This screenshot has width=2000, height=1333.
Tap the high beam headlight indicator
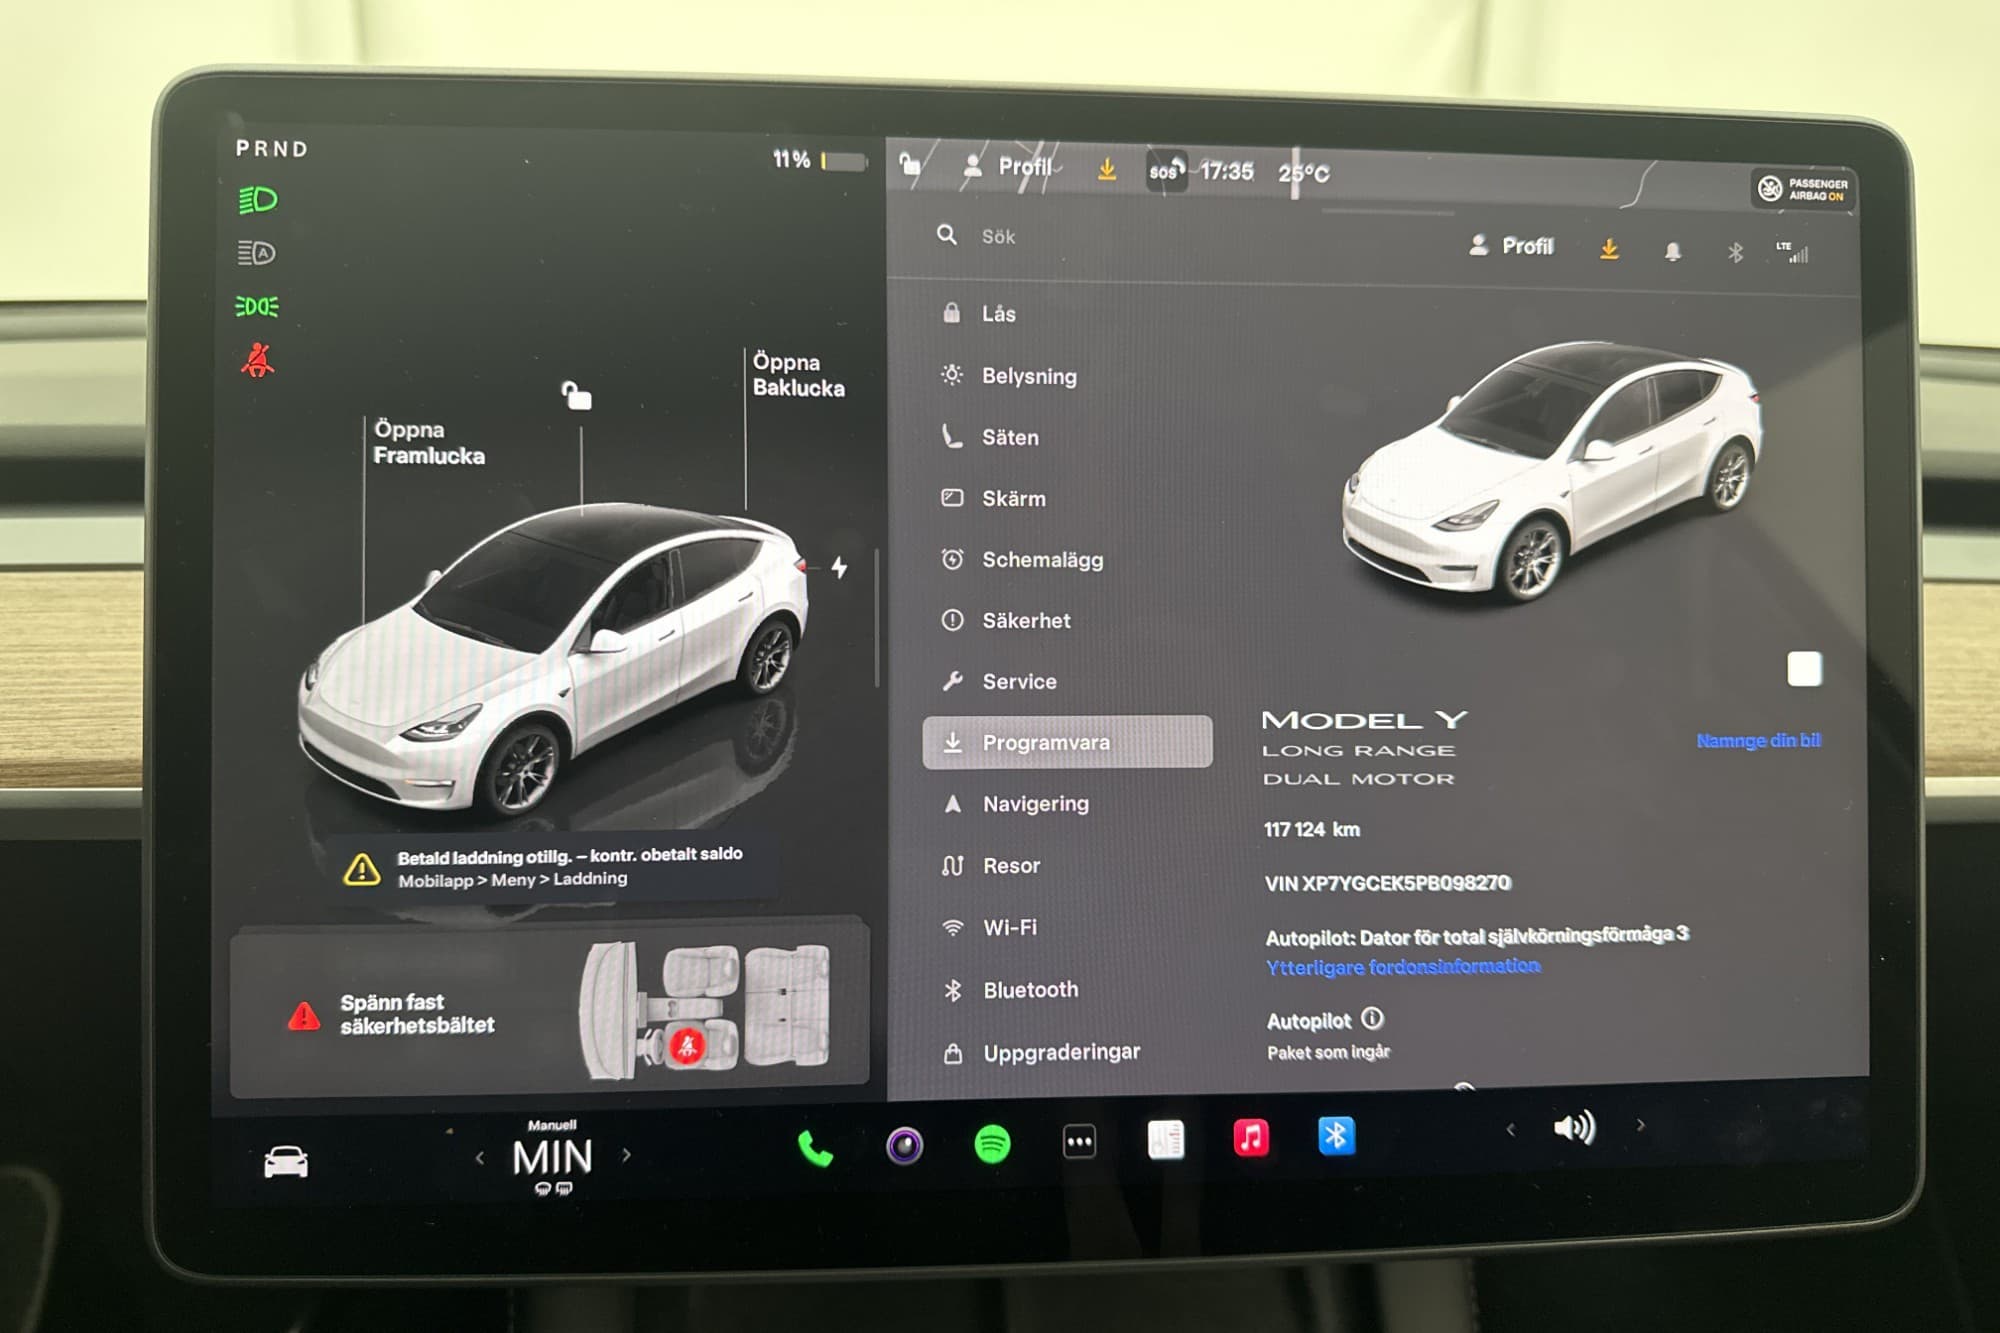[x=258, y=200]
